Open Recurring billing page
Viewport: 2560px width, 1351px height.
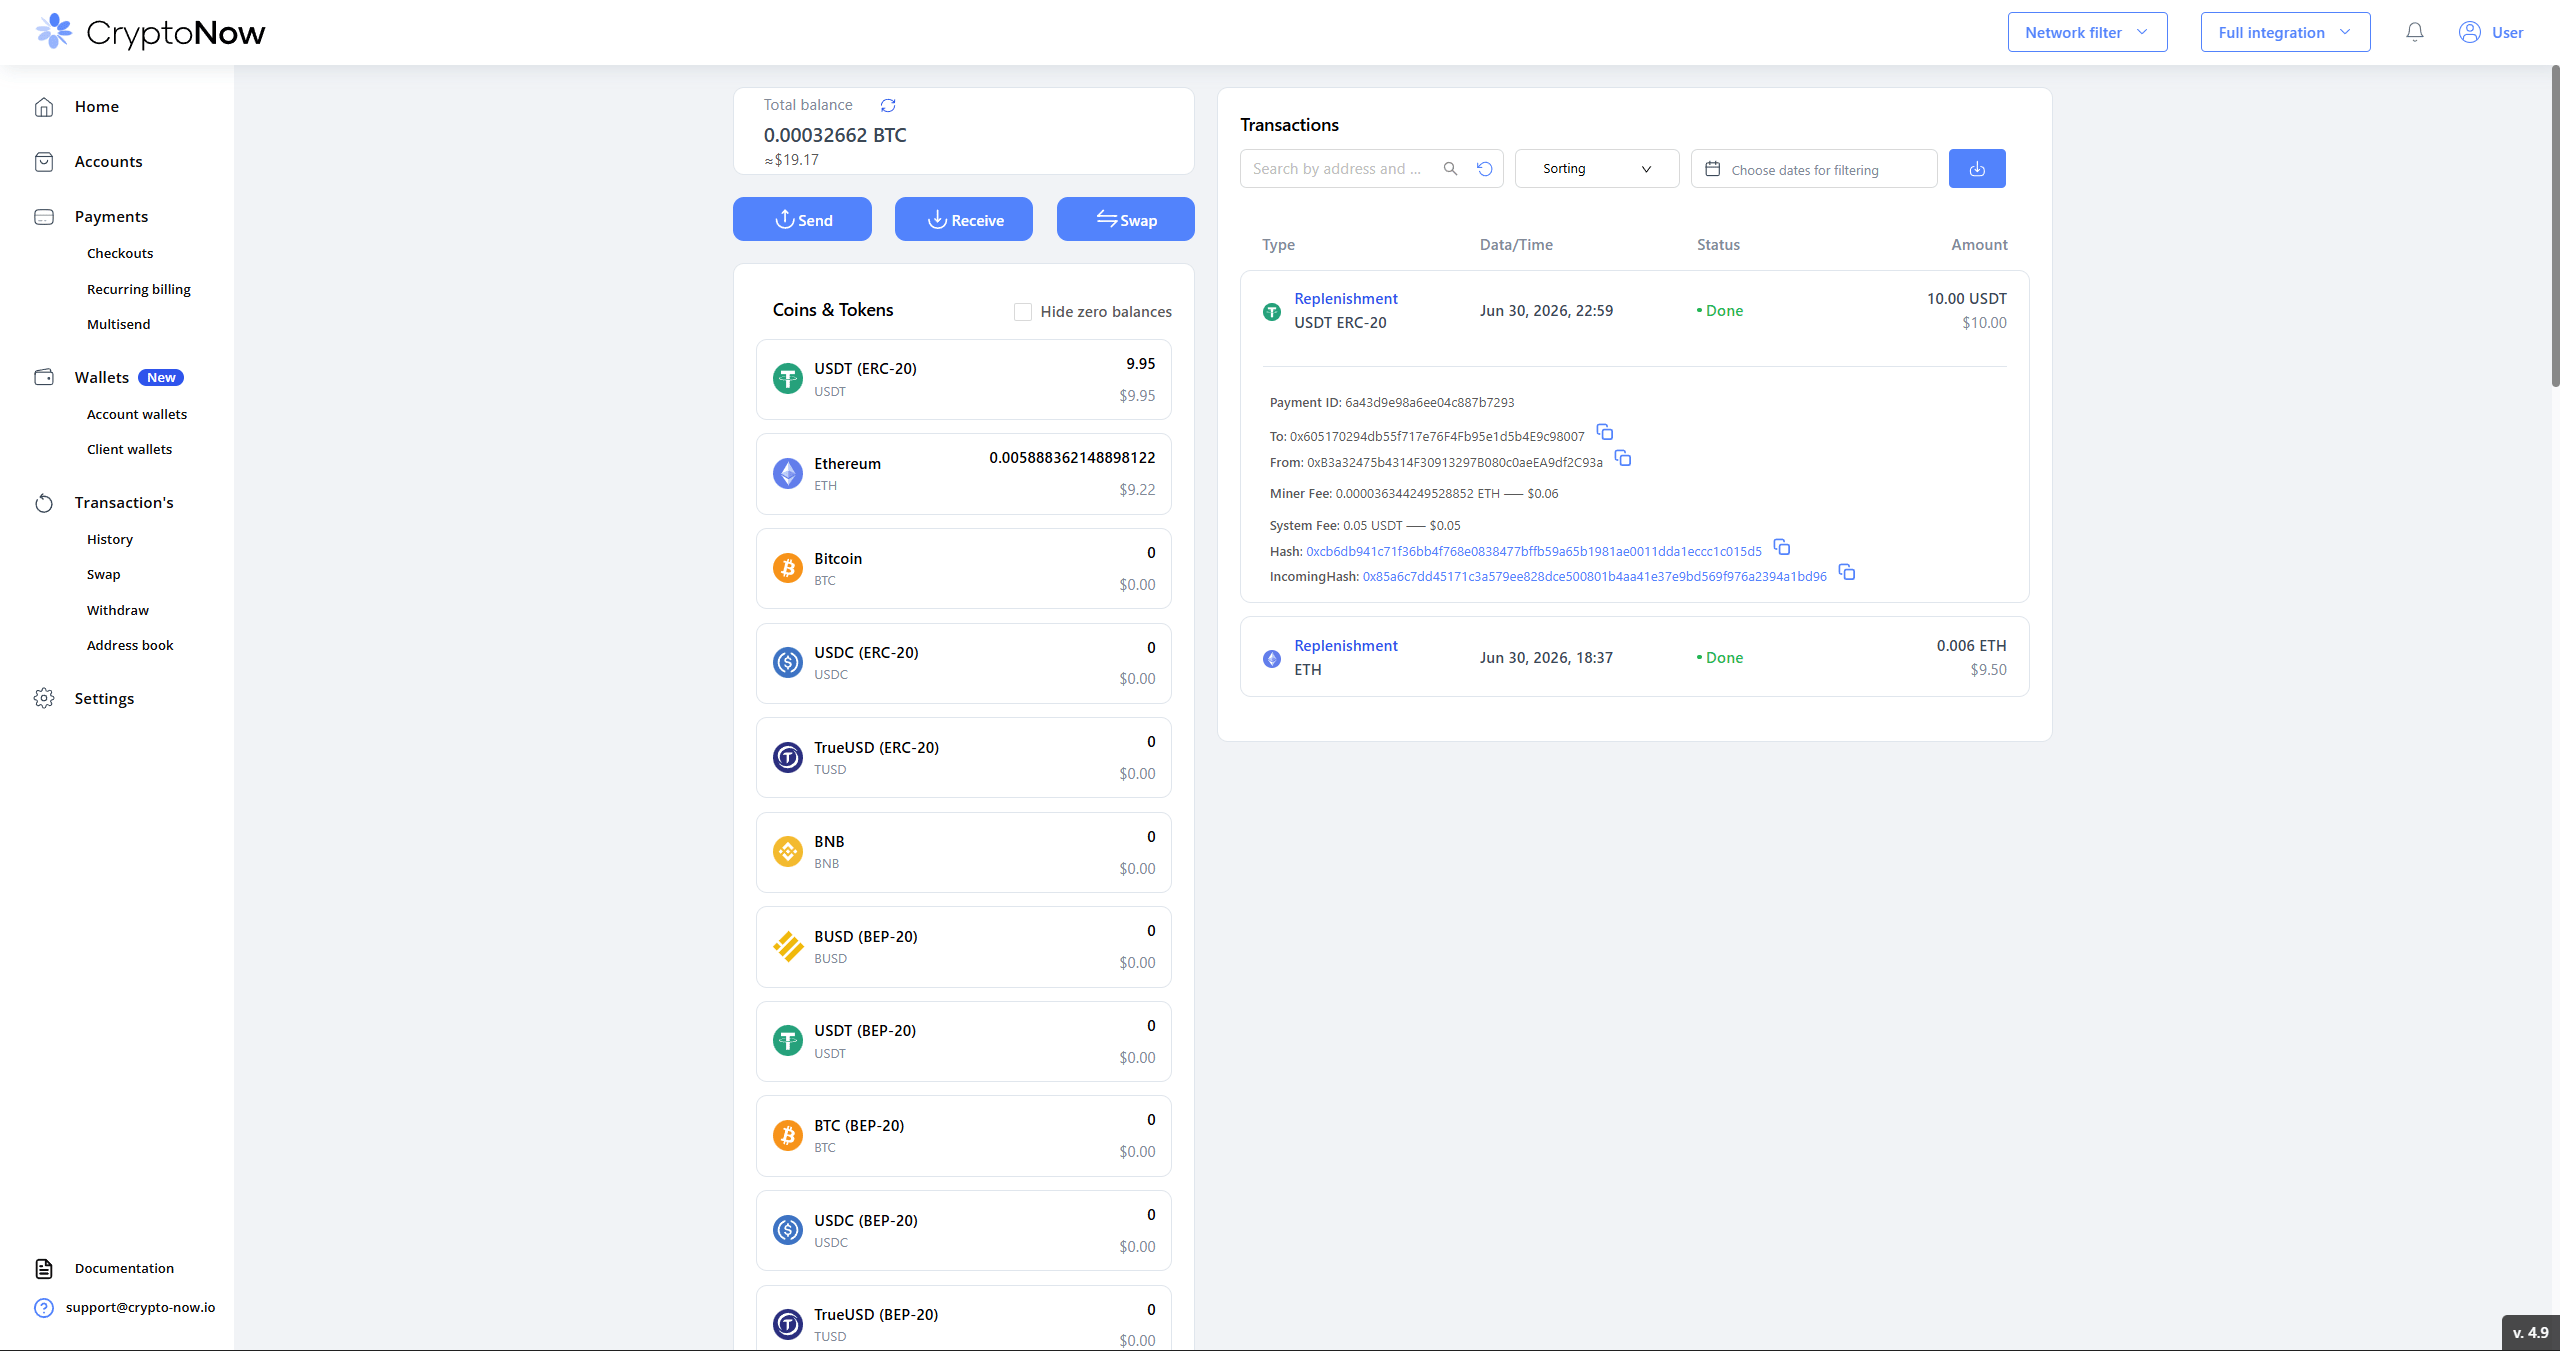pyautogui.click(x=139, y=290)
